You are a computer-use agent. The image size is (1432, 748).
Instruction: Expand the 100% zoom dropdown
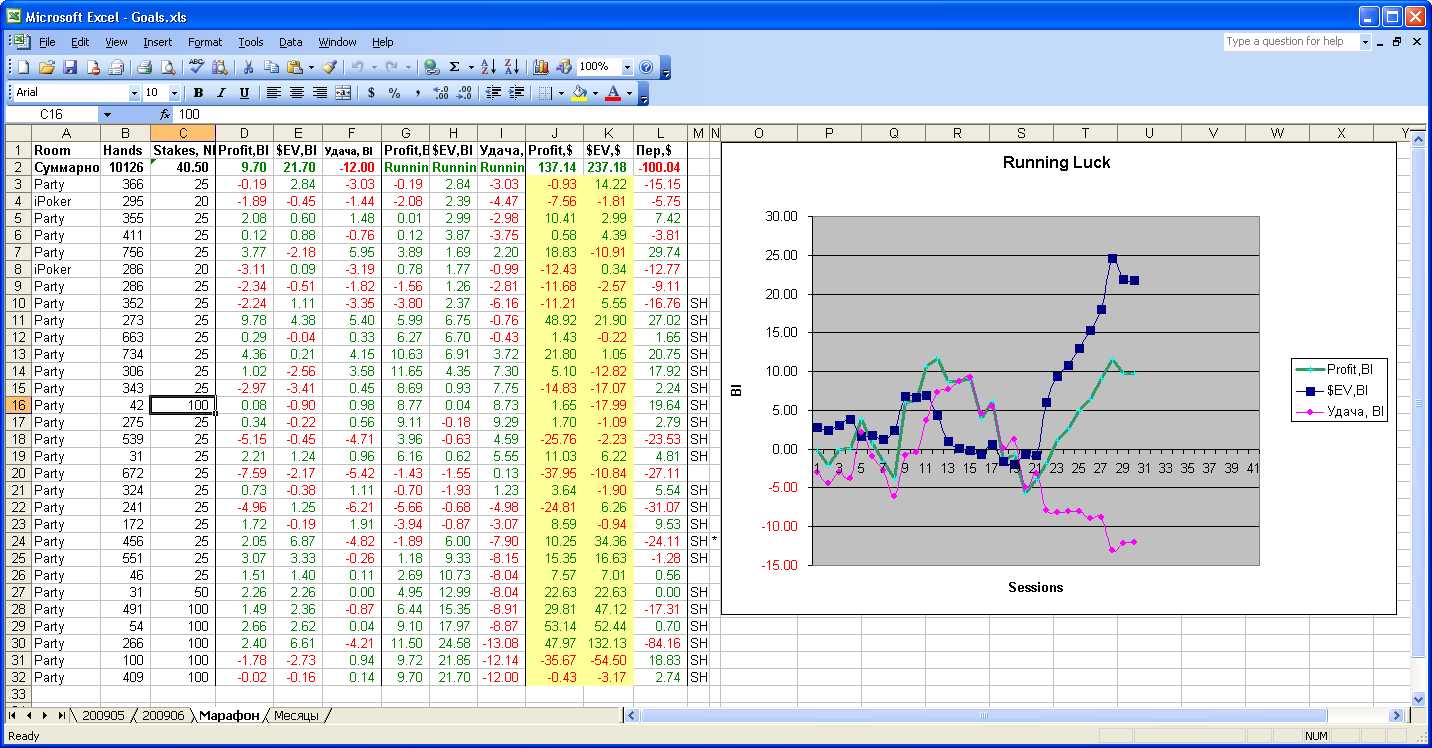[627, 67]
